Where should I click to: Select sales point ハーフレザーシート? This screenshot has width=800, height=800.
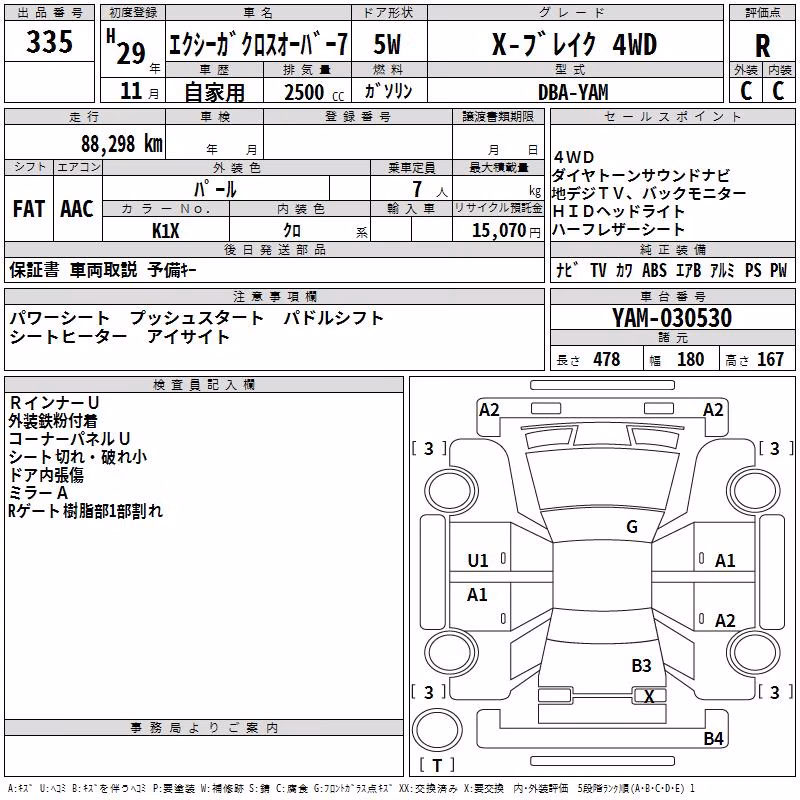618,229
